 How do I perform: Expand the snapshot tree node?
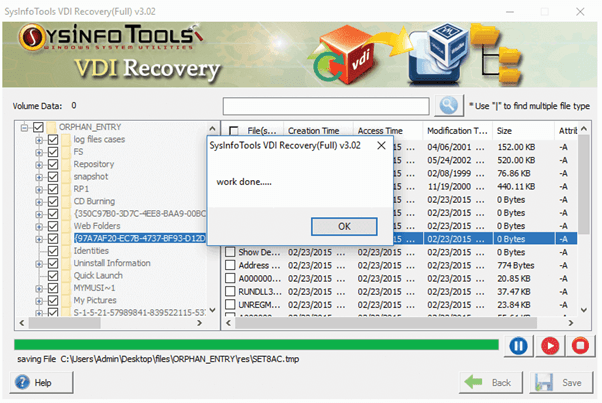(39, 177)
